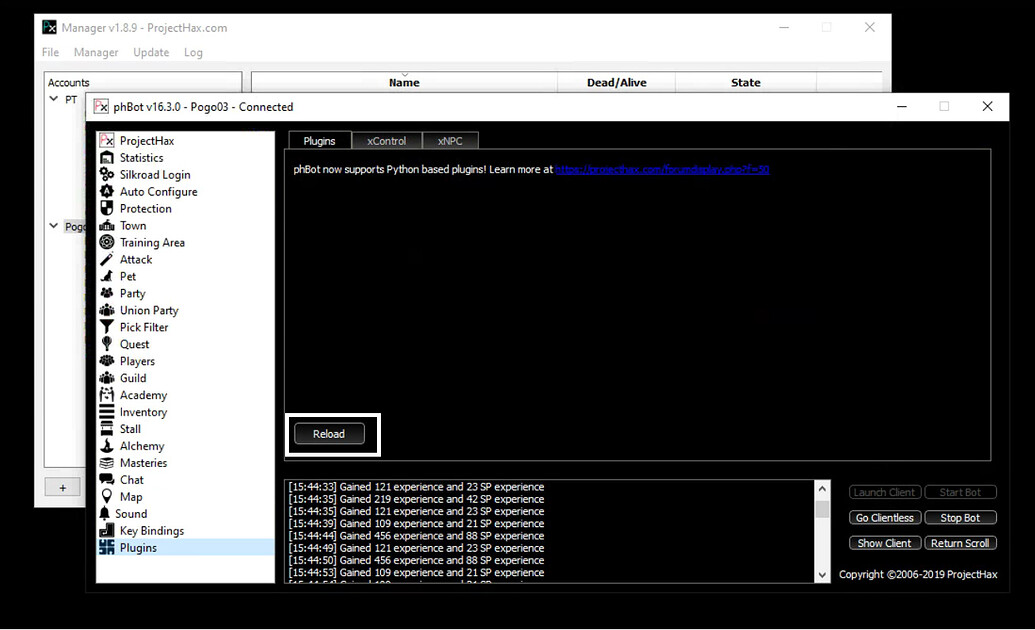Open the Update menu in Manager
The height and width of the screenshot is (630, 1035).
coord(150,52)
